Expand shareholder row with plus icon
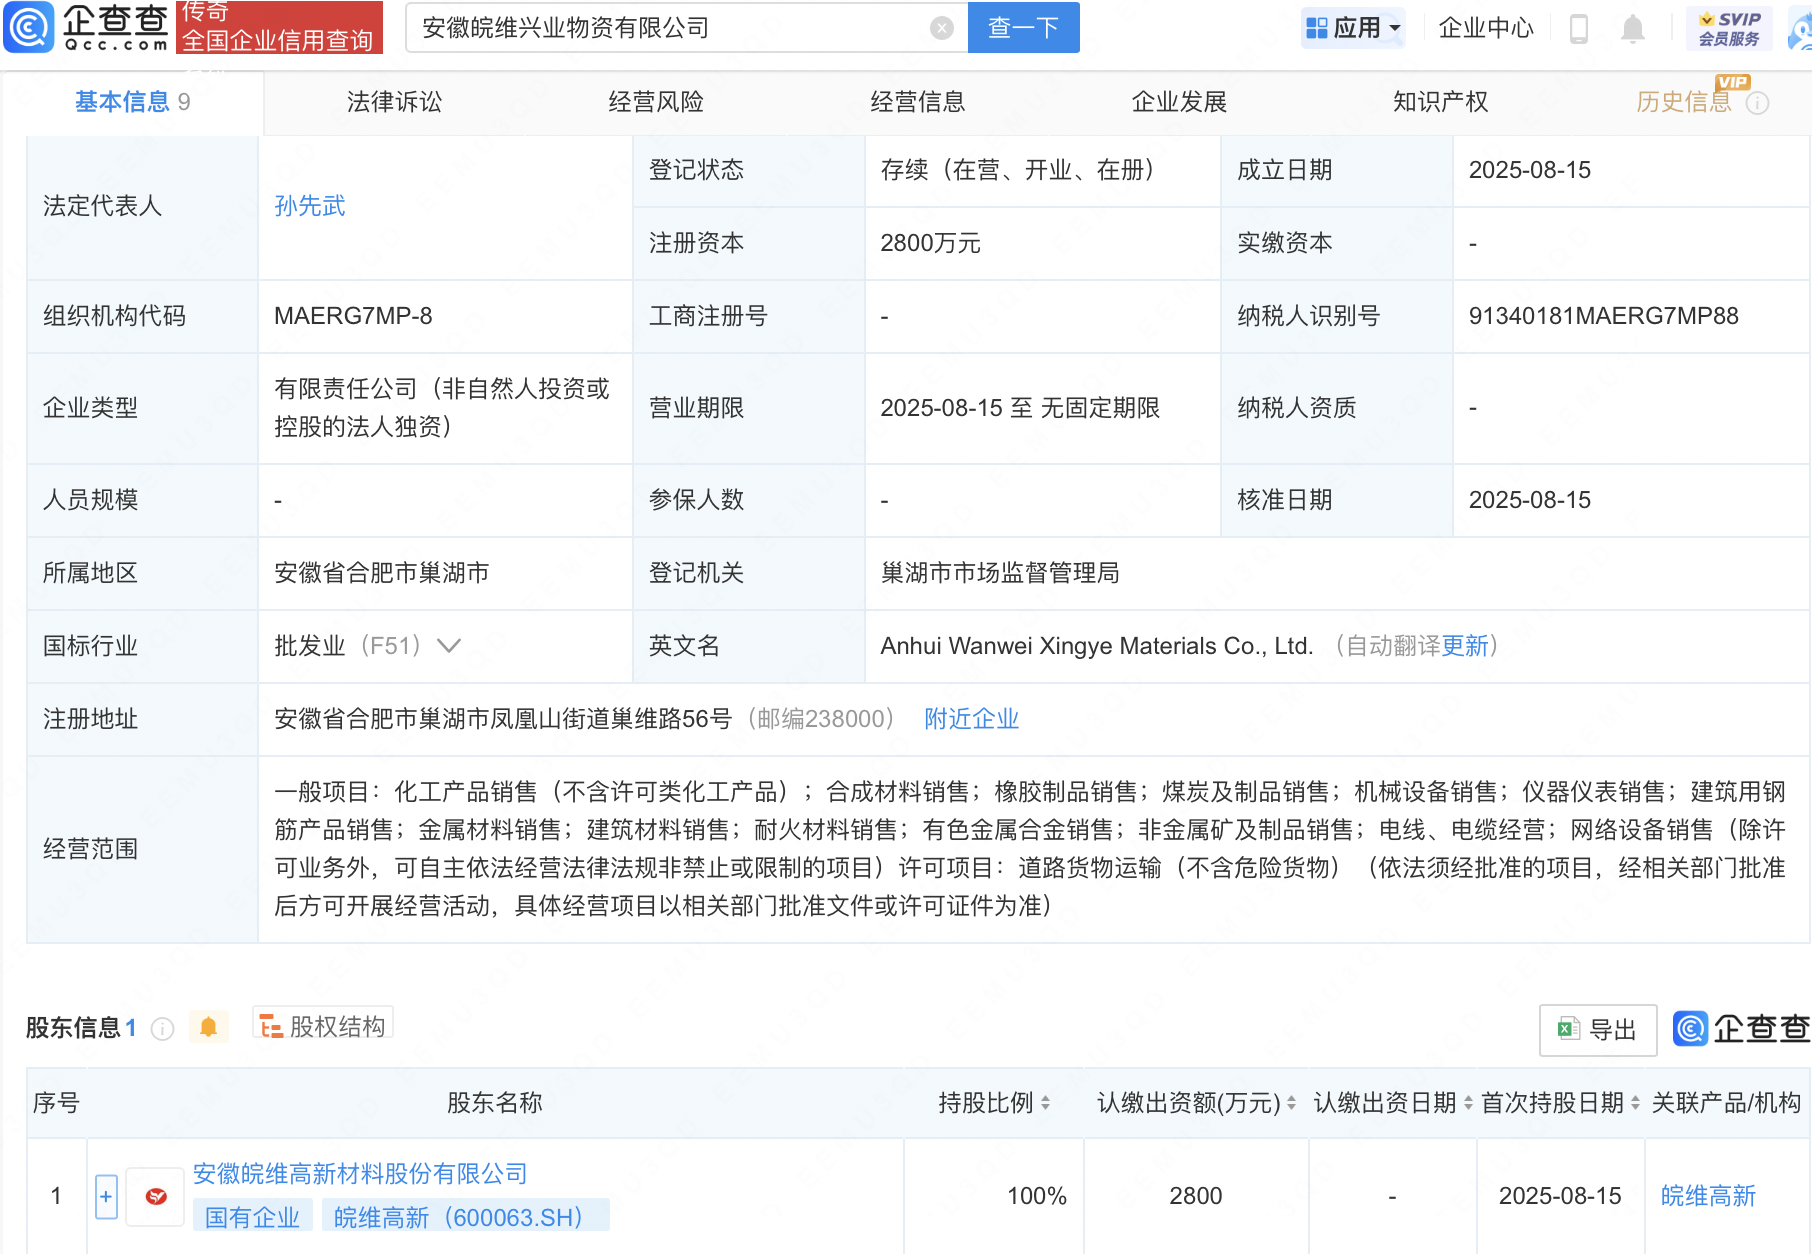1812x1254 pixels. (106, 1196)
